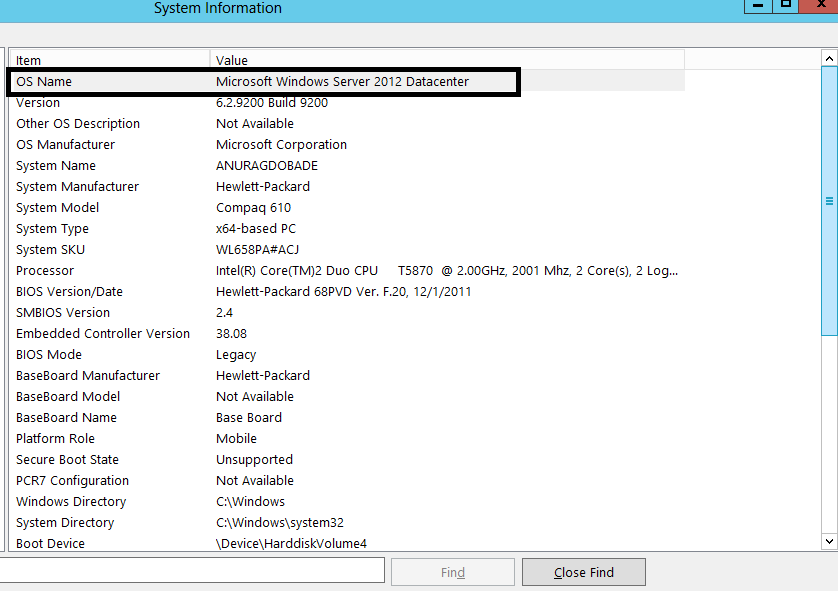Select the Platform Role row
The image size is (838, 591).
click(347, 438)
